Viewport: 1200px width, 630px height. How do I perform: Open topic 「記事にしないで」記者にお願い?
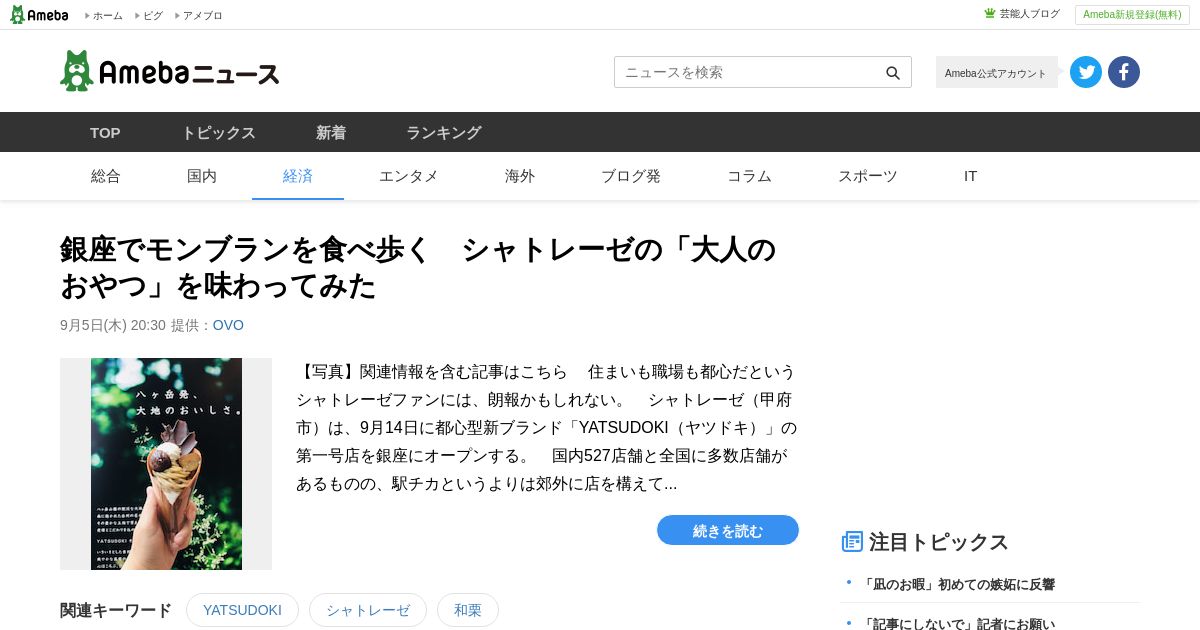pos(958,624)
